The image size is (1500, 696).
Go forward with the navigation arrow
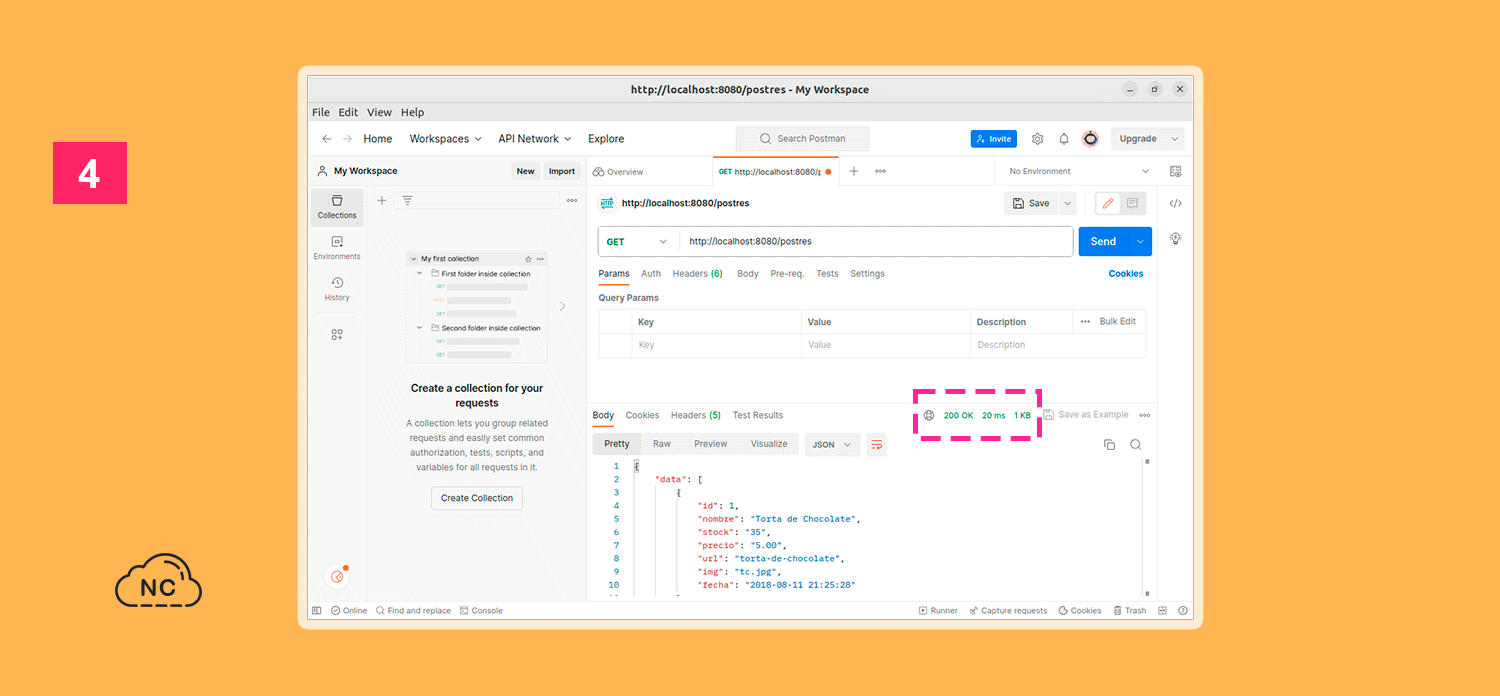(347, 139)
